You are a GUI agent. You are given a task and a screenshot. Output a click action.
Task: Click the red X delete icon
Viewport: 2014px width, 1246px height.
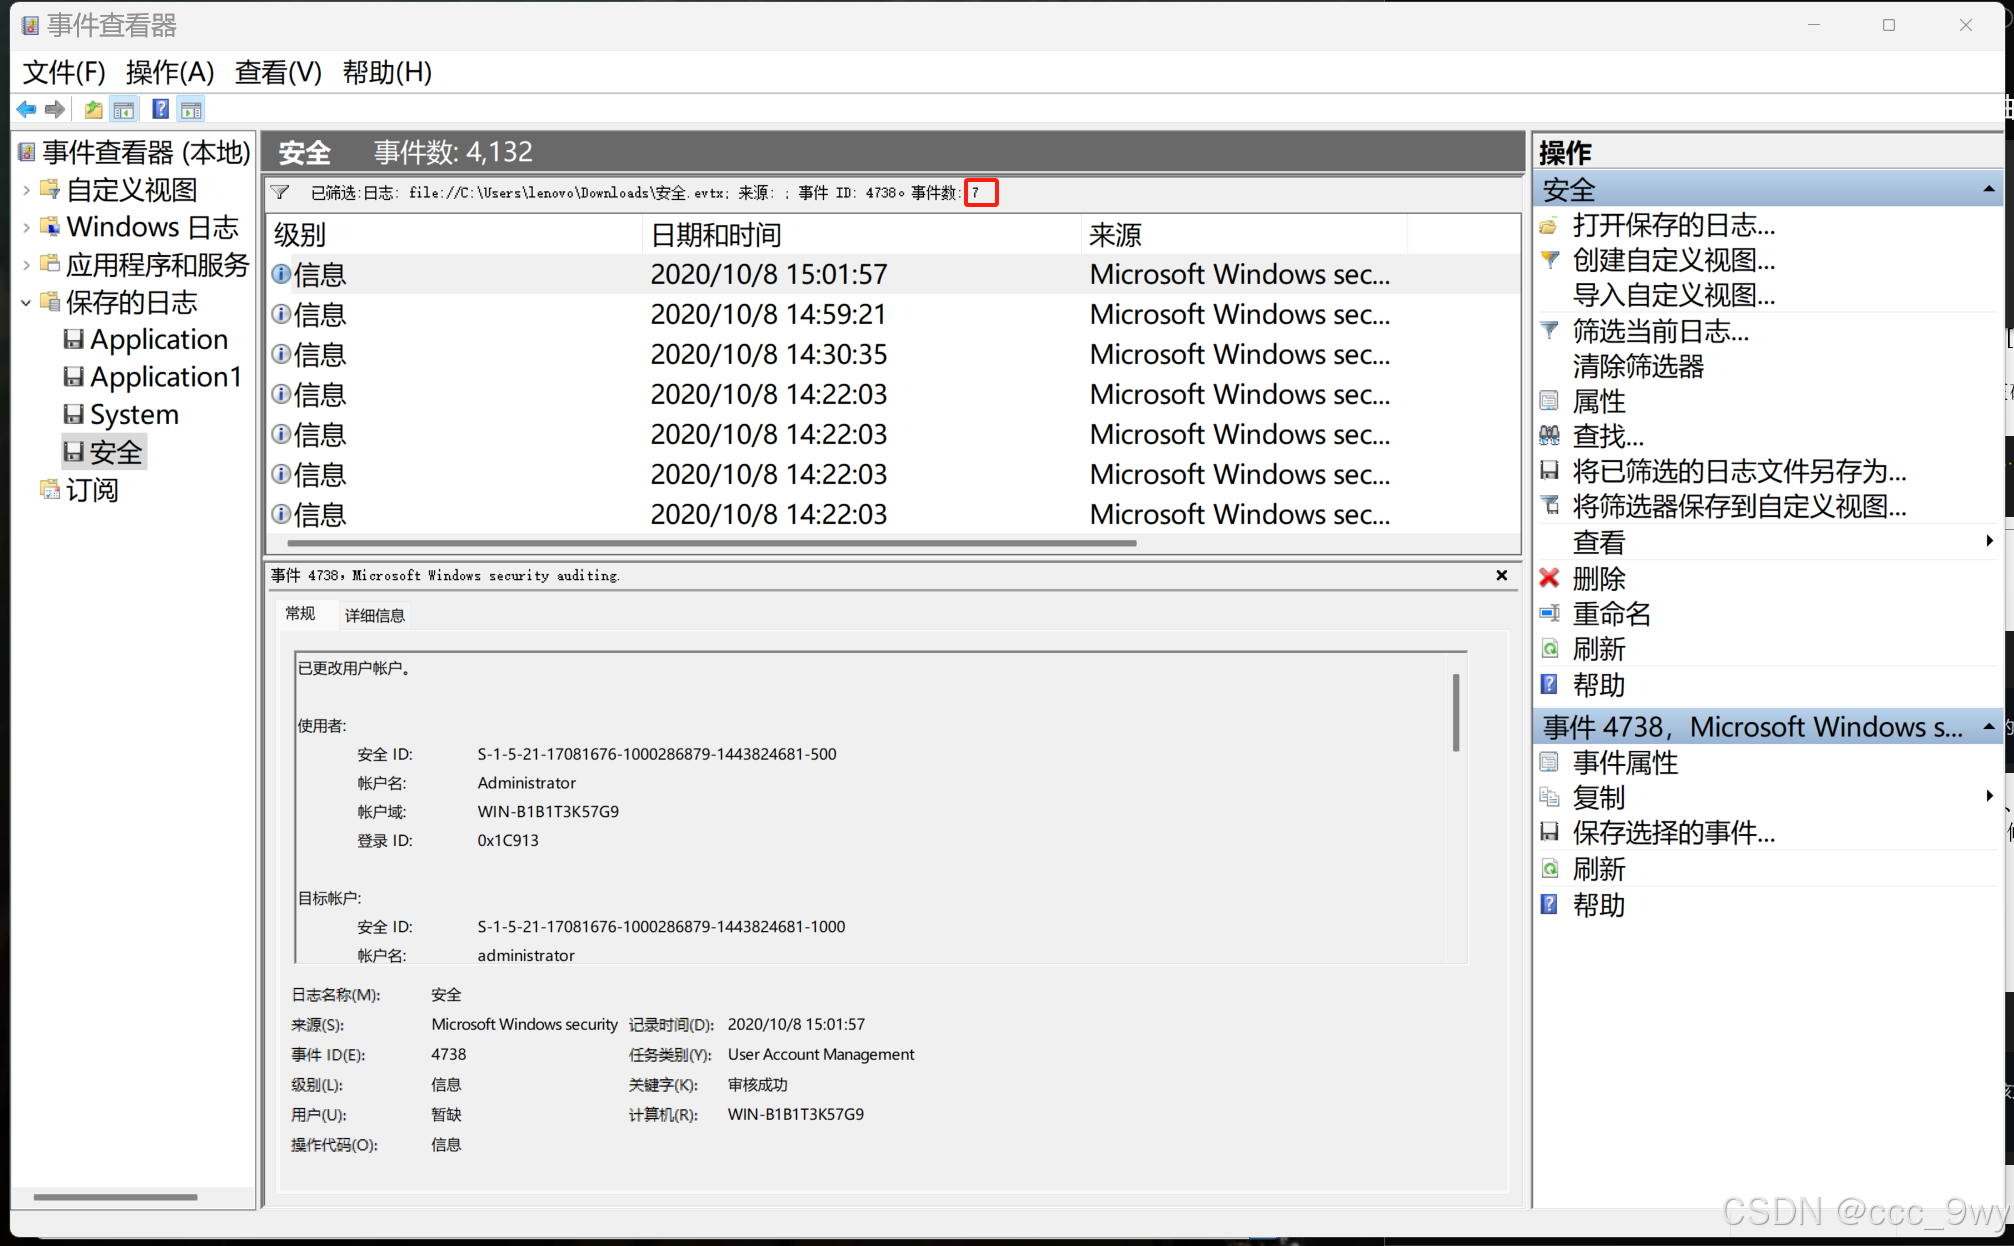[x=1549, y=578]
